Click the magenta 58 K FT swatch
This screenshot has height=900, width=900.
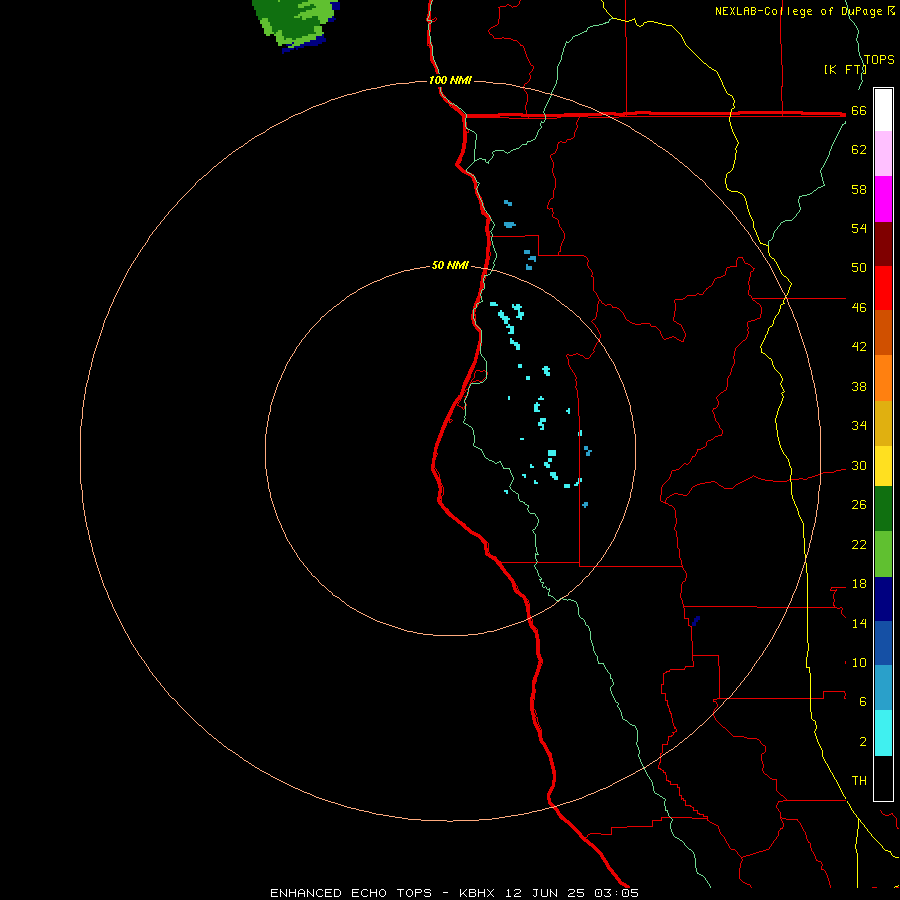click(x=883, y=199)
